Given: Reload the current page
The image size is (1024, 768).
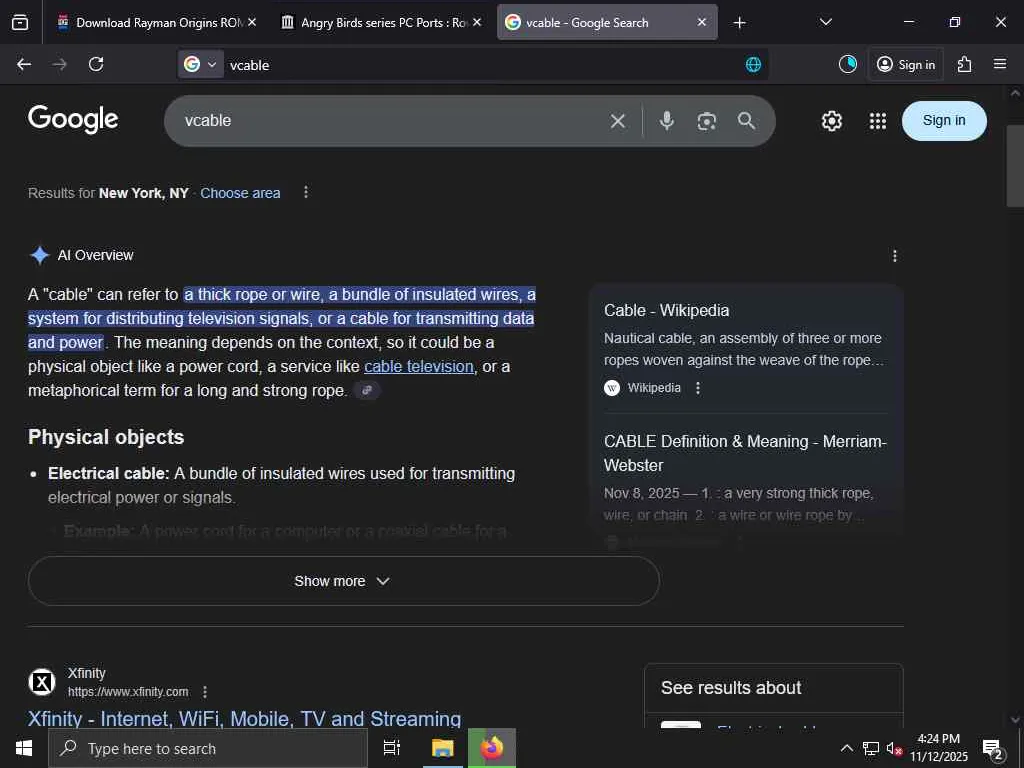Looking at the screenshot, I should [96, 64].
